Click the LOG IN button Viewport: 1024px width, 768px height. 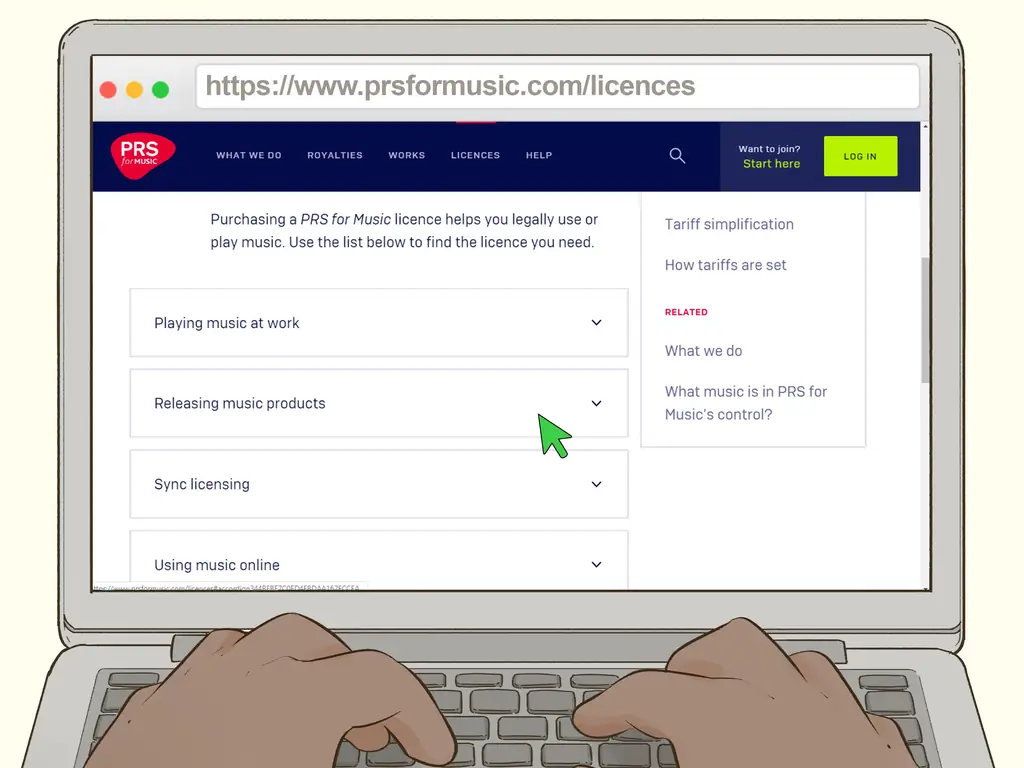click(860, 156)
